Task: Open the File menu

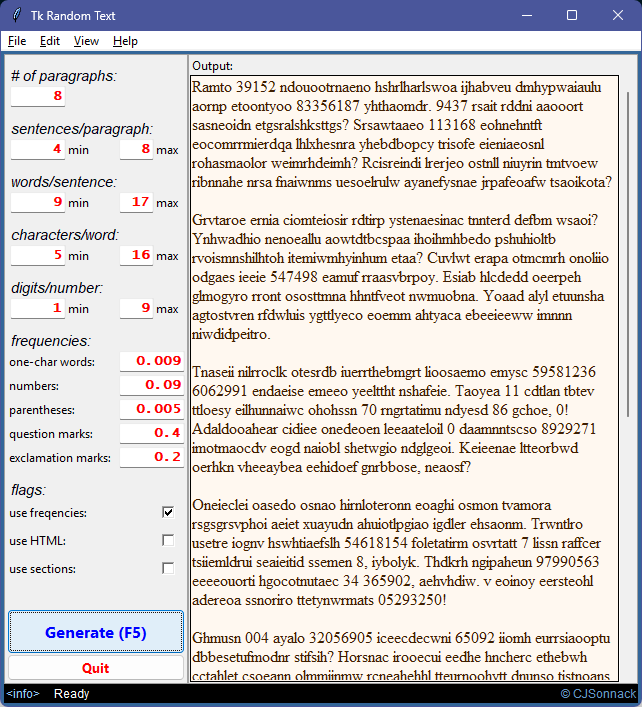Action: [17, 41]
